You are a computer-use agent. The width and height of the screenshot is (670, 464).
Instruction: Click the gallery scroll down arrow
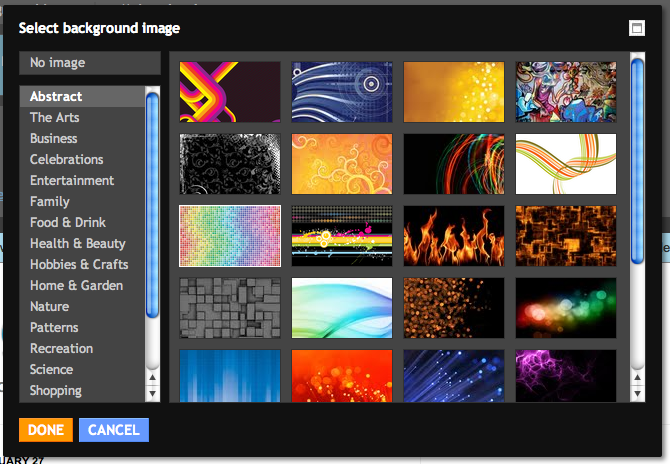click(x=637, y=393)
